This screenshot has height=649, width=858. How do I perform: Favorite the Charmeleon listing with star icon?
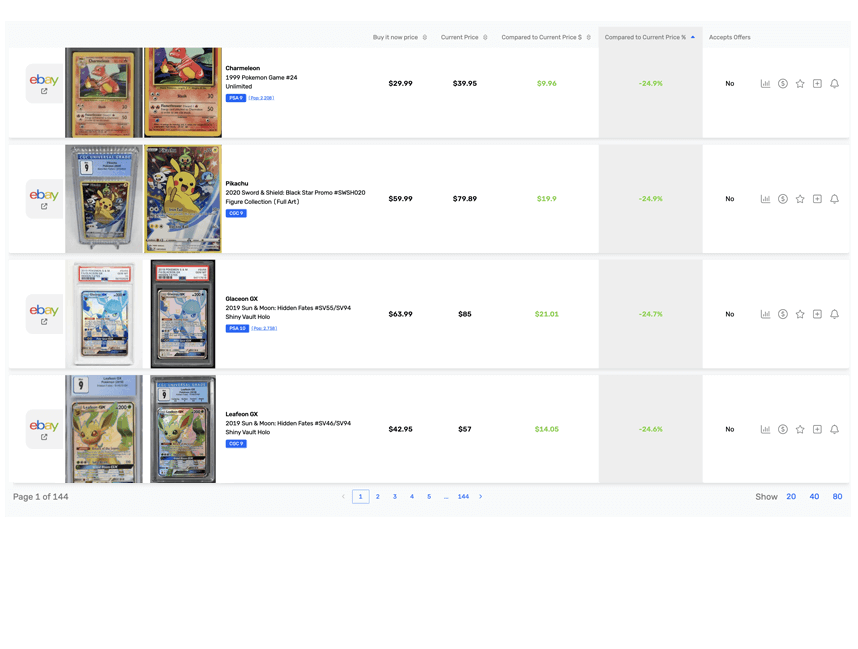tap(800, 84)
